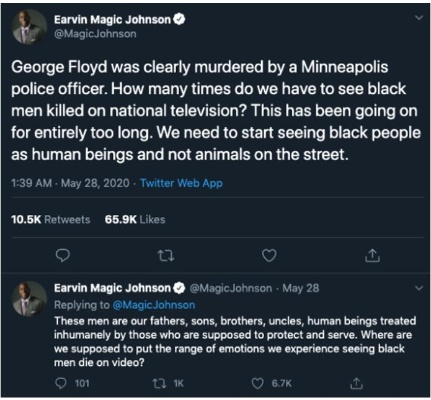The height and width of the screenshot is (400, 431).
Task: Retweet the main George Floyd tweet
Action: [166, 256]
